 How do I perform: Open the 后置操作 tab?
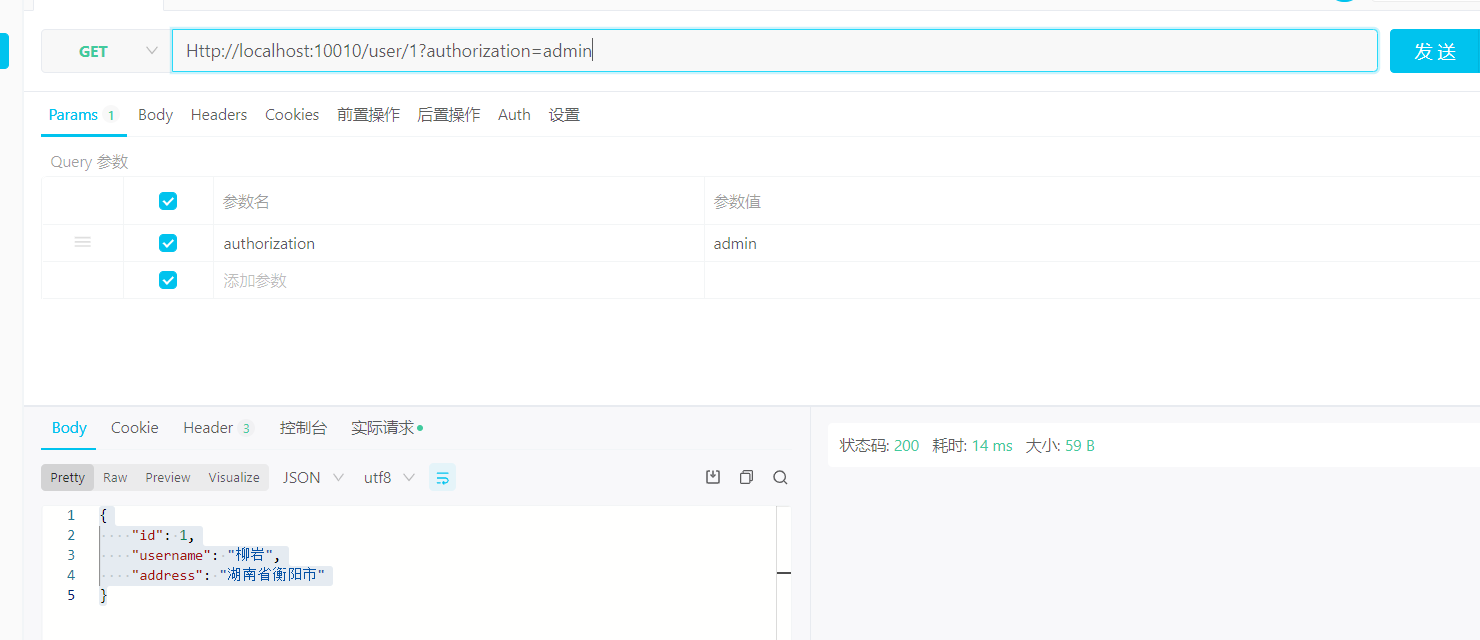coord(449,115)
